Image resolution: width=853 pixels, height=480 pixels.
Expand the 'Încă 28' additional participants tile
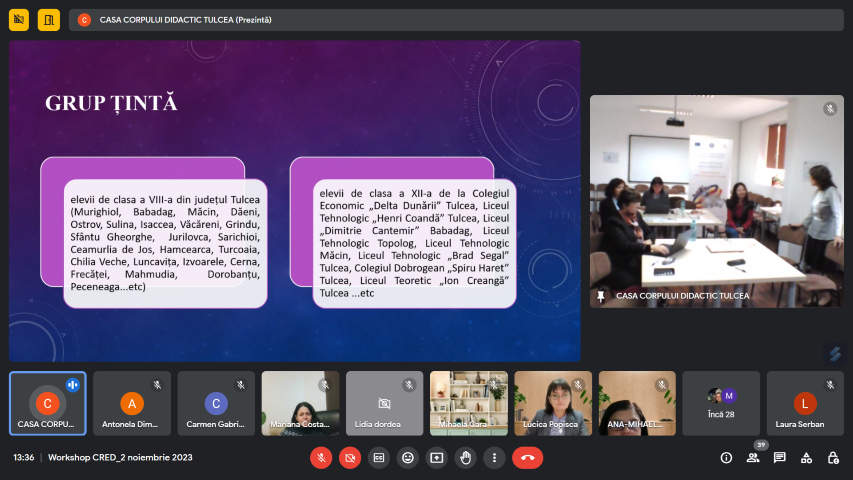[721, 403]
